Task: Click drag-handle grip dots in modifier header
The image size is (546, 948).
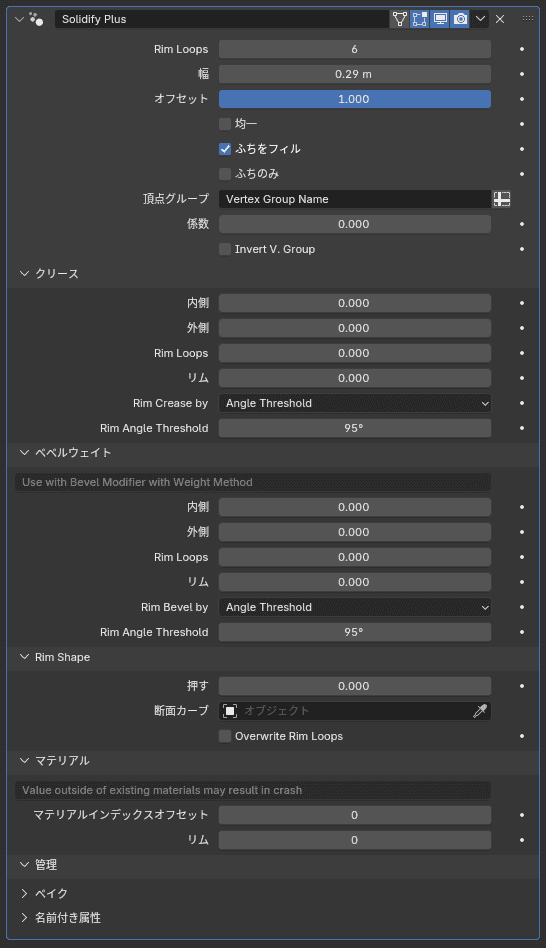Action: [528, 19]
